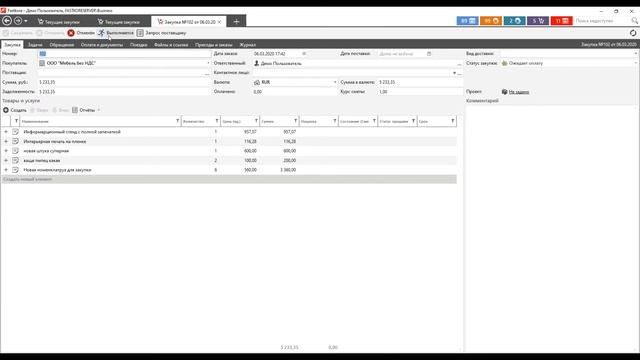Click the search magnifier icon

pos(634,21)
